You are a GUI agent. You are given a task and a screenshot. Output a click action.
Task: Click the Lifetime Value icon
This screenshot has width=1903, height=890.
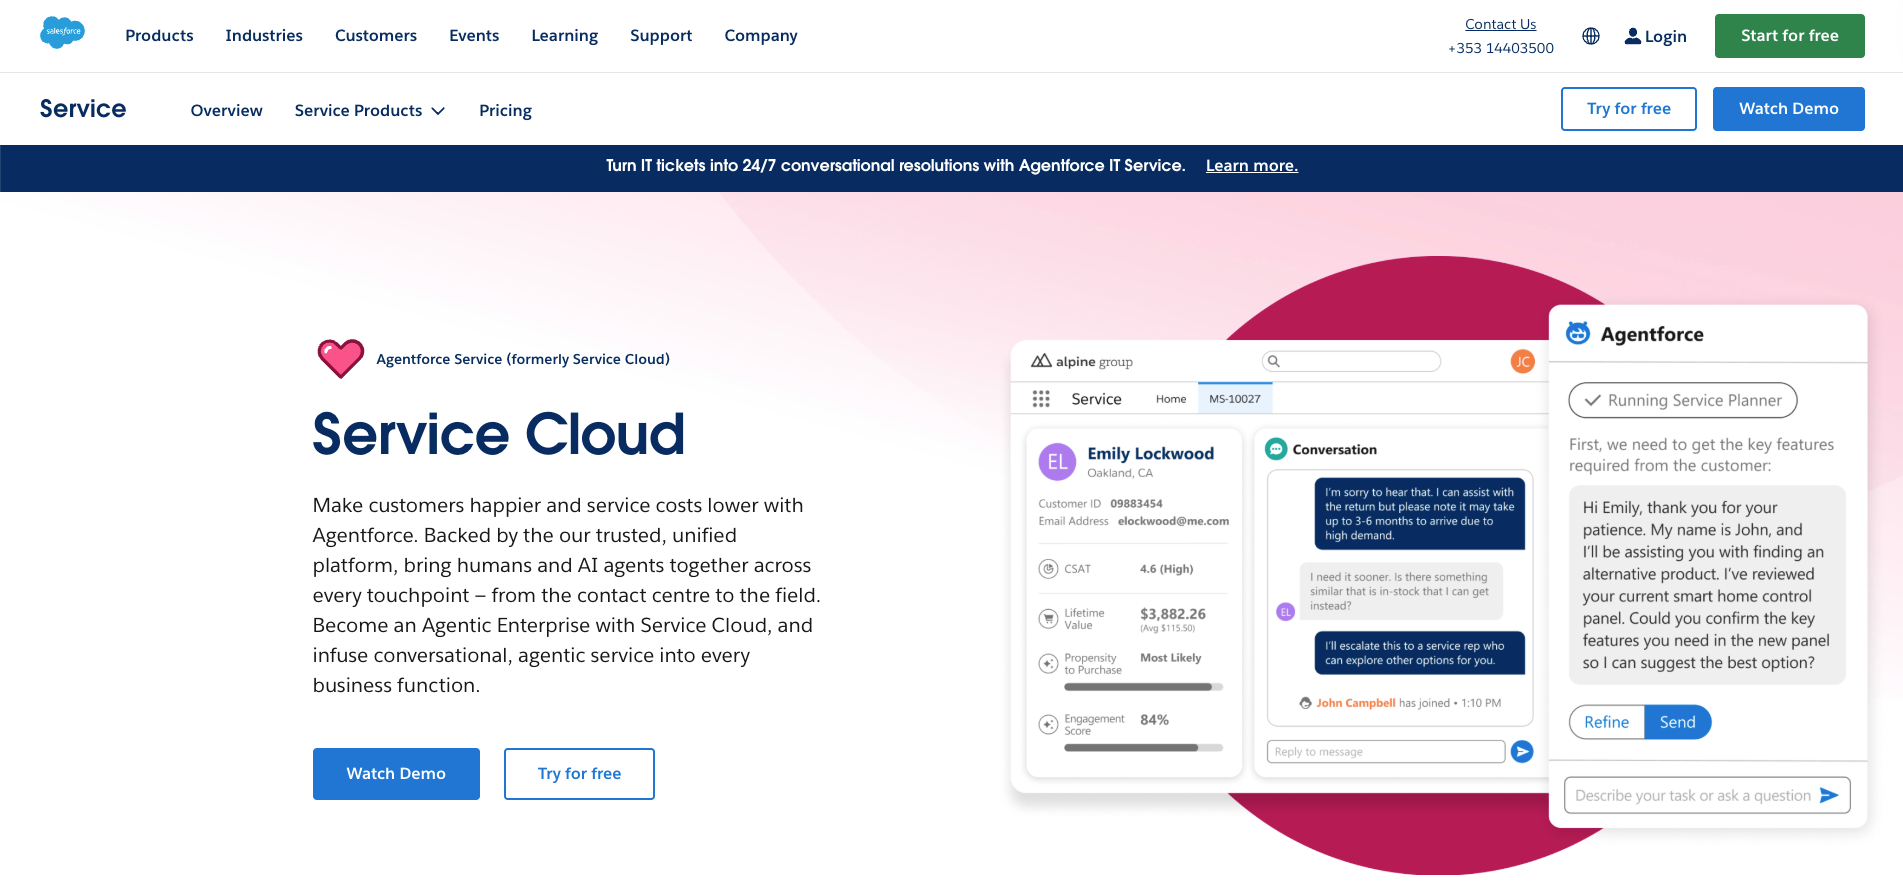(1048, 619)
